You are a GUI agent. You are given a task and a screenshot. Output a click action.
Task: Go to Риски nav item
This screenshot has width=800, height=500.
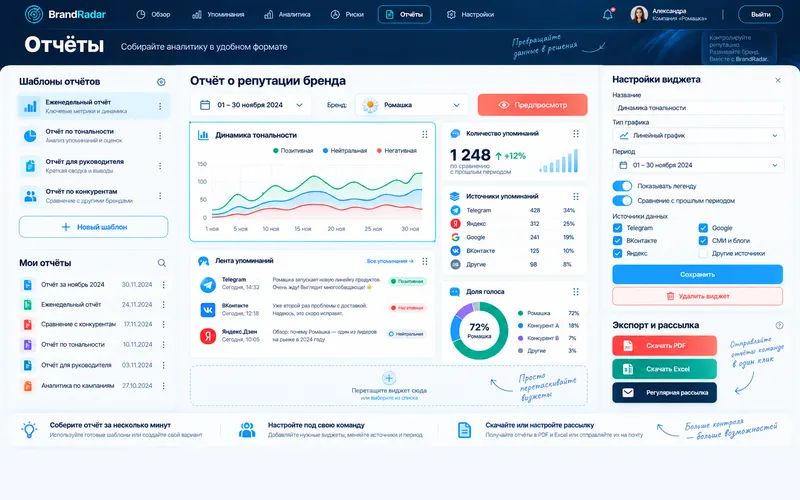[347, 14]
